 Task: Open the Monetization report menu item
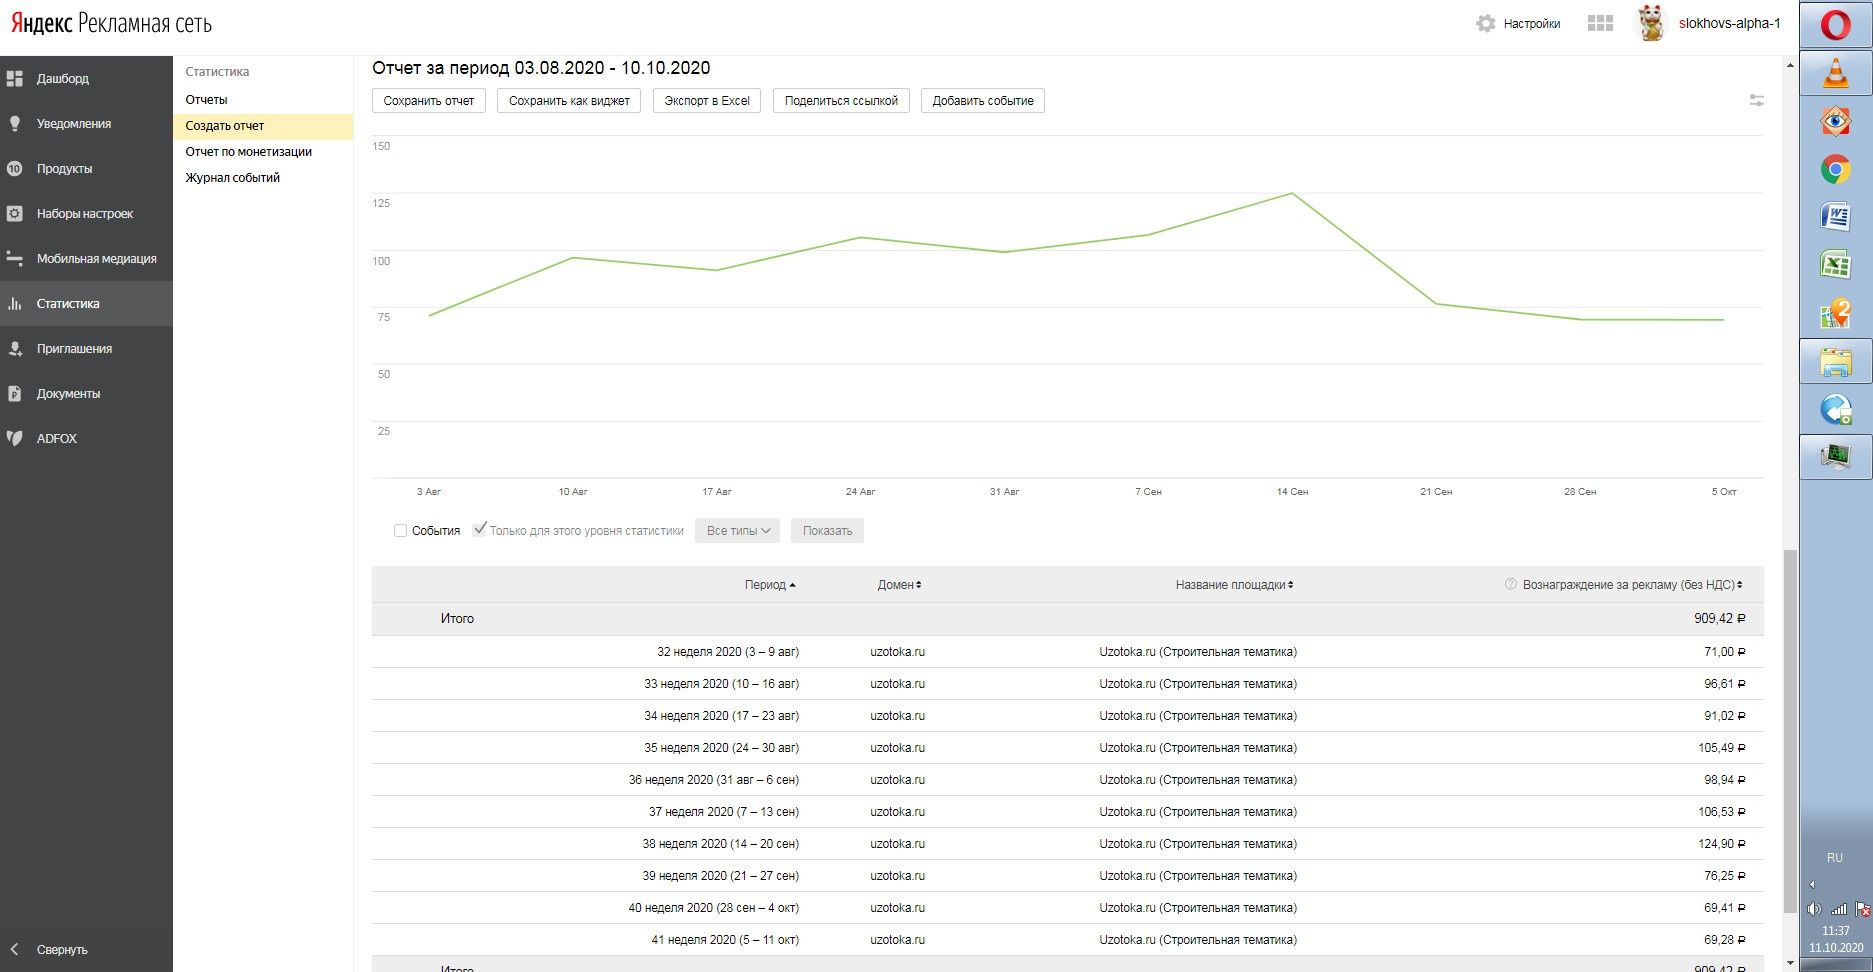point(248,152)
